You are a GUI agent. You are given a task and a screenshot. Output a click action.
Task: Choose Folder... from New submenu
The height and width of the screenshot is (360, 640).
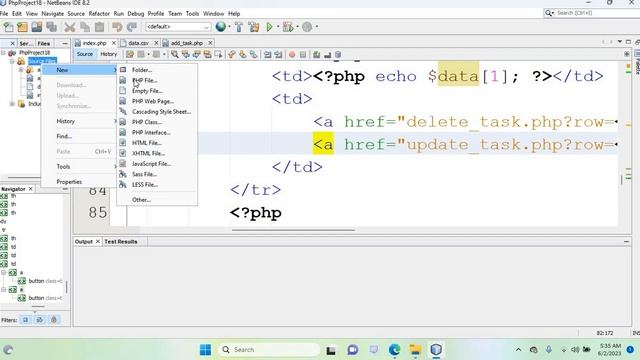point(157,70)
